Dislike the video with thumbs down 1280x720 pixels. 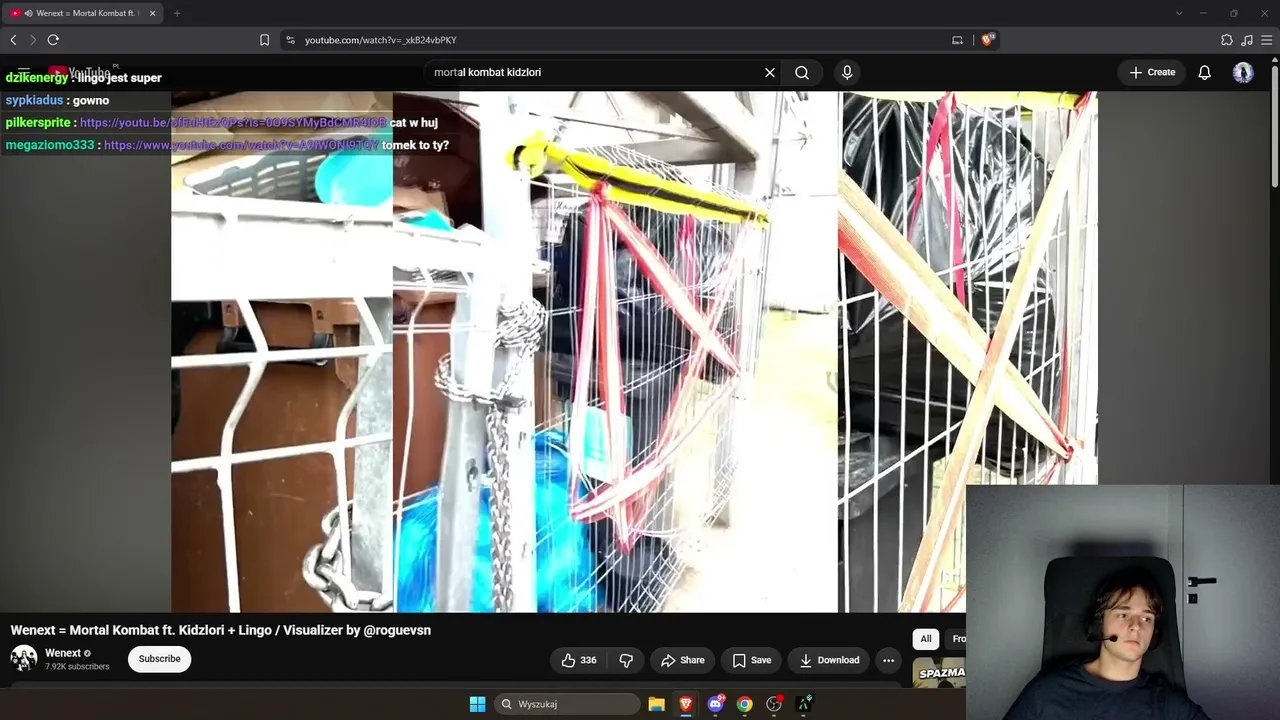(626, 660)
